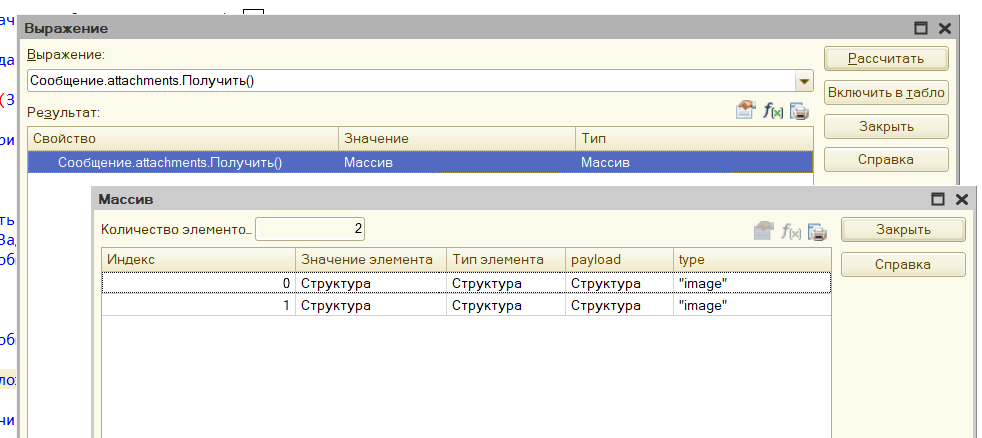Click the Включить в табло button
The height and width of the screenshot is (438, 982).
point(886,93)
